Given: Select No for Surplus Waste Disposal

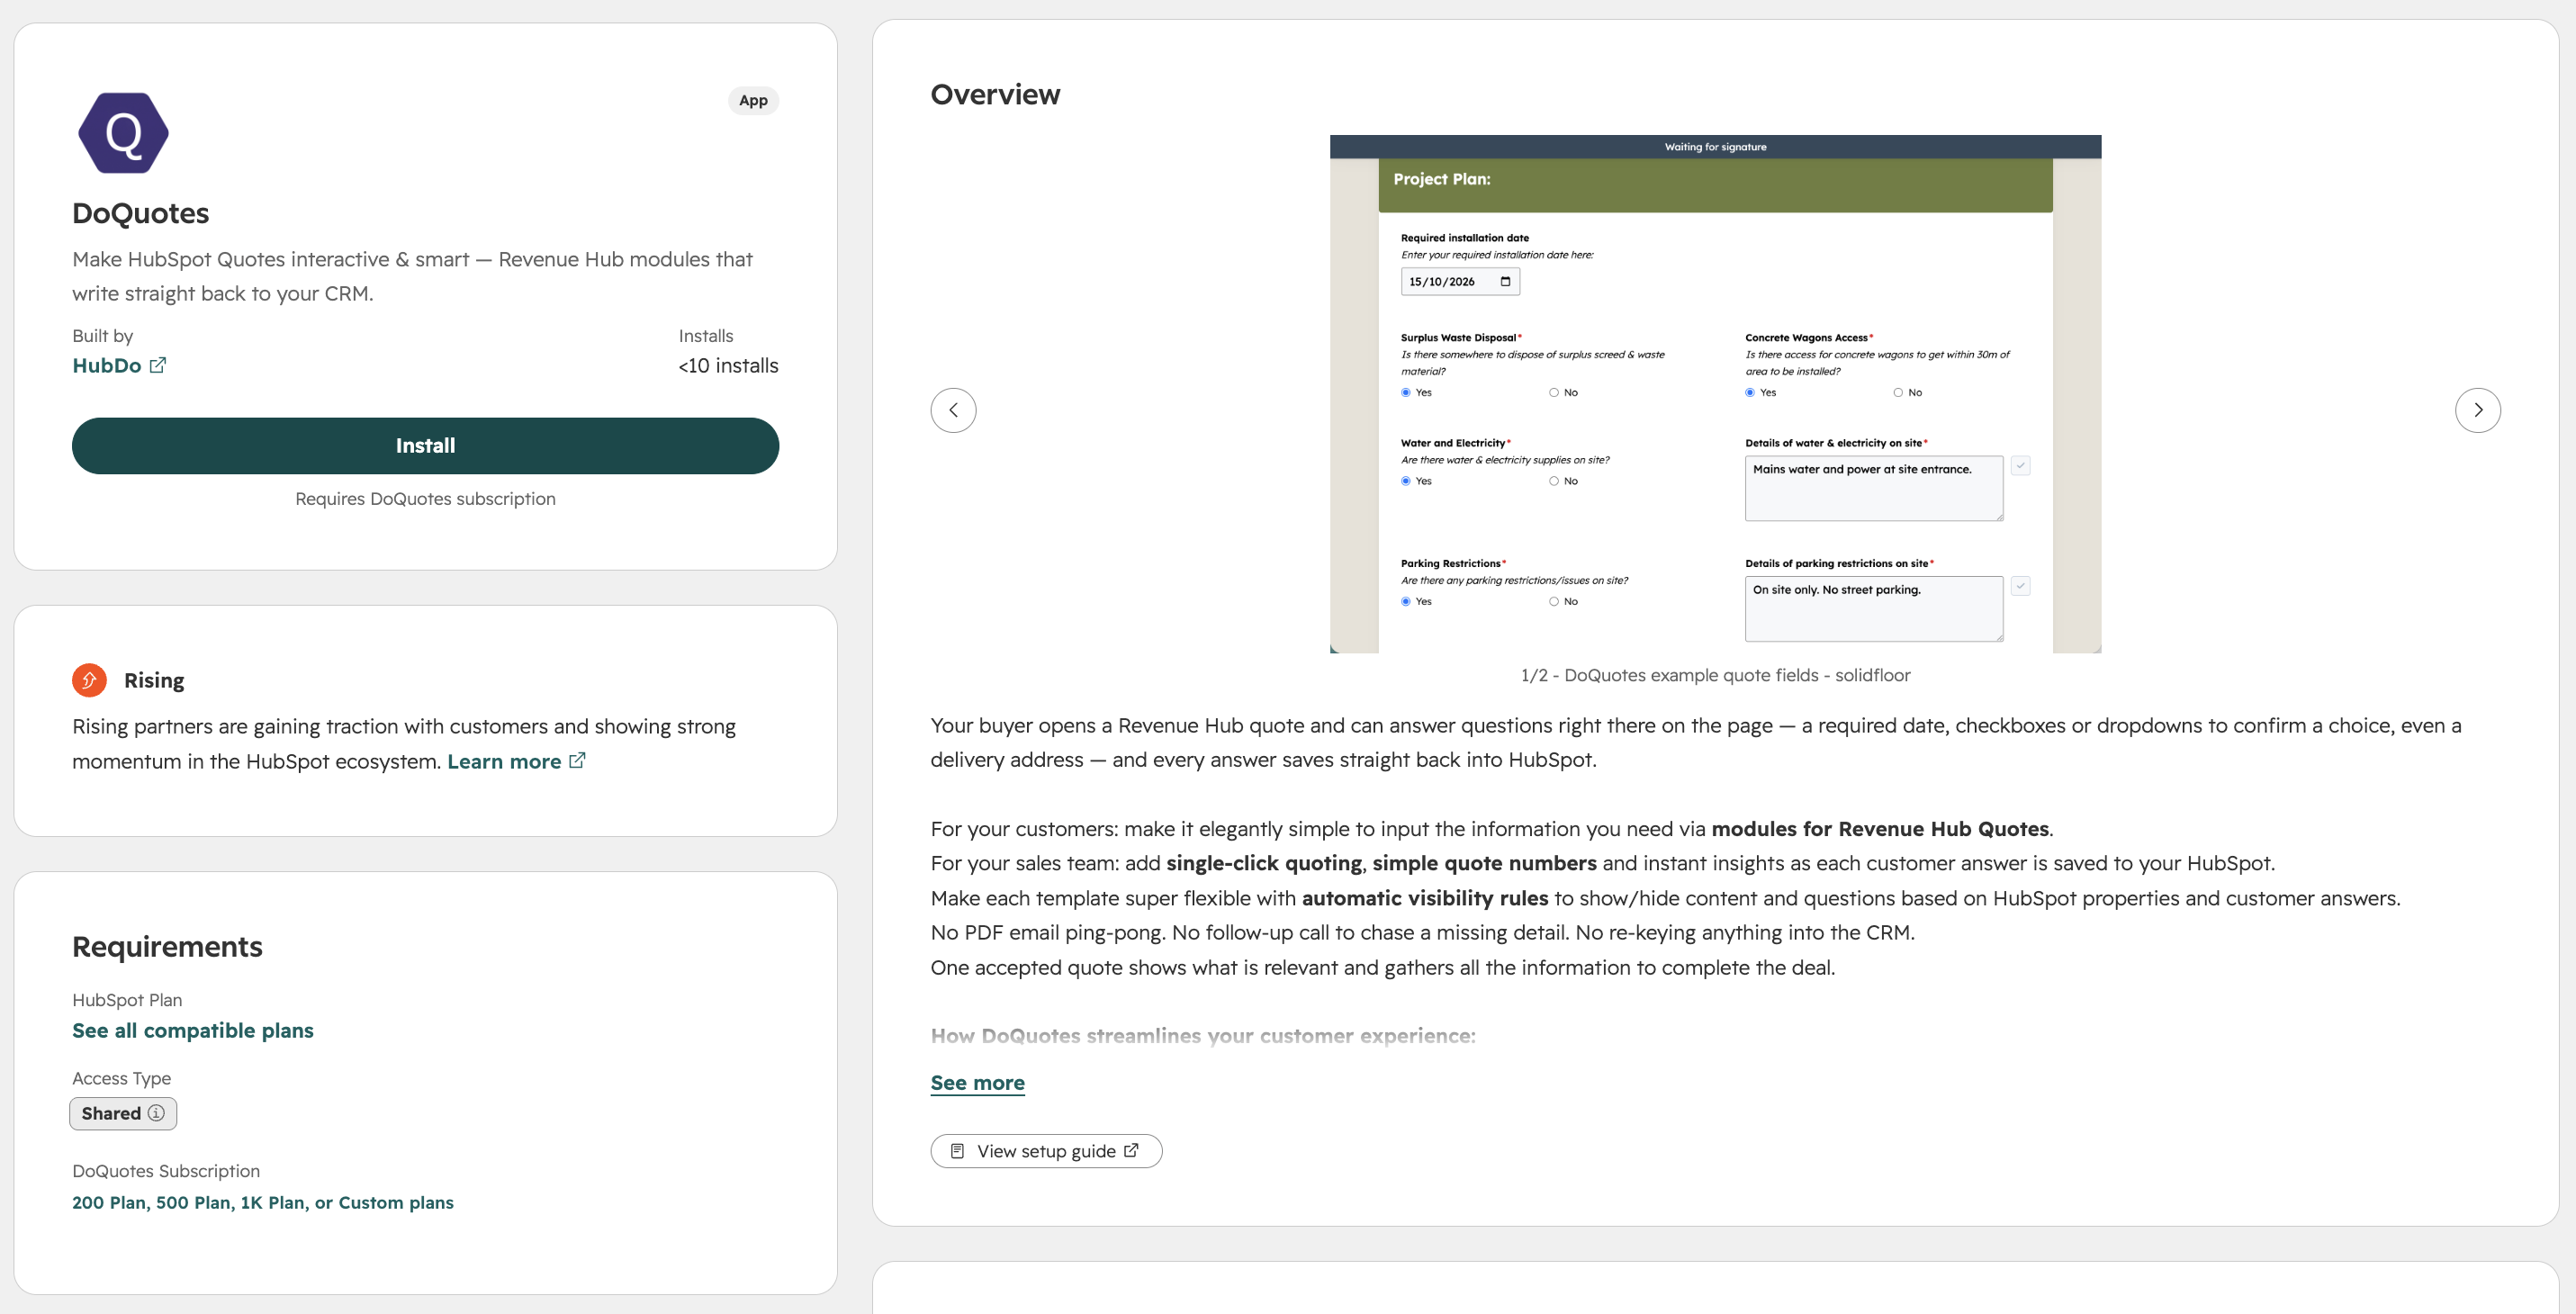Looking at the screenshot, I should 1554,393.
